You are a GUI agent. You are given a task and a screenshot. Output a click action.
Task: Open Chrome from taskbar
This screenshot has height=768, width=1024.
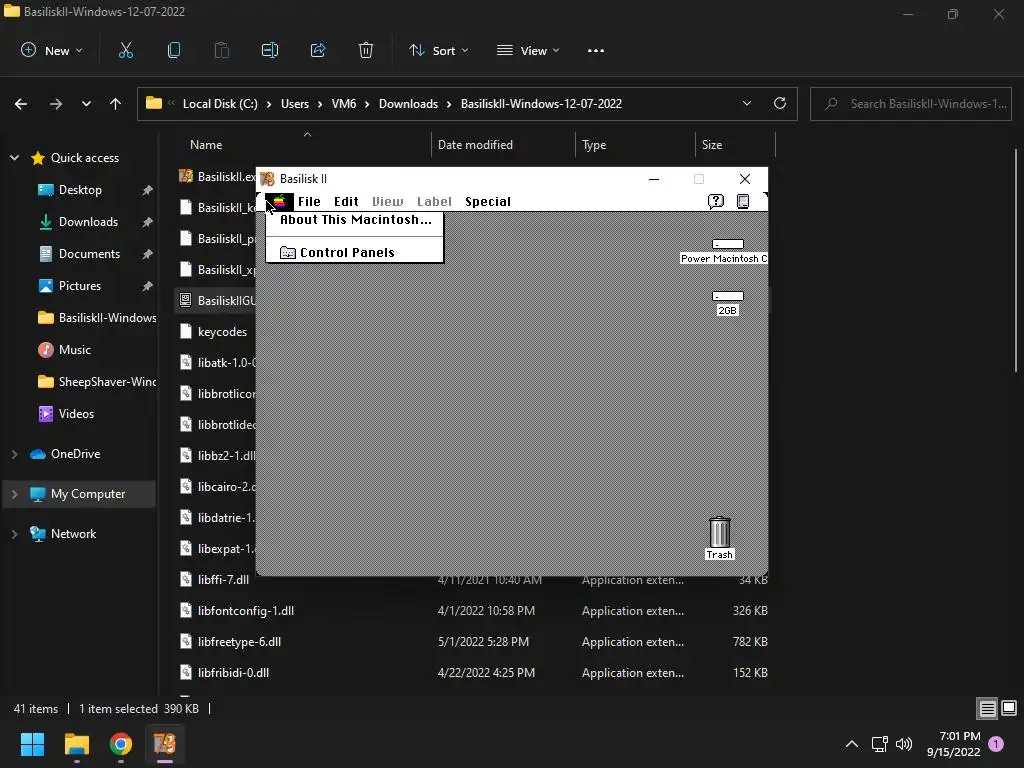pos(121,744)
